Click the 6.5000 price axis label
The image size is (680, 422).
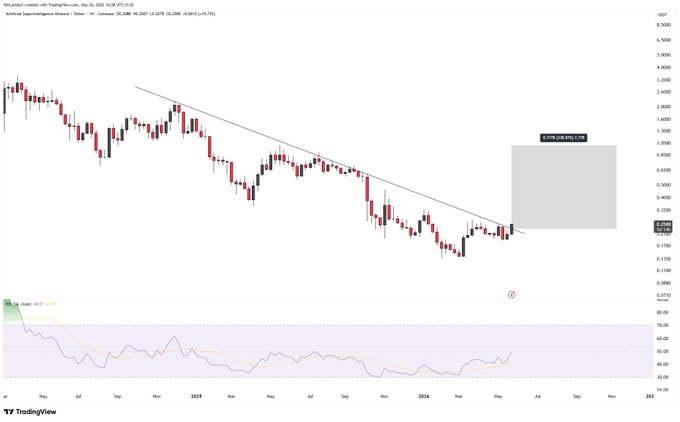pos(664,40)
